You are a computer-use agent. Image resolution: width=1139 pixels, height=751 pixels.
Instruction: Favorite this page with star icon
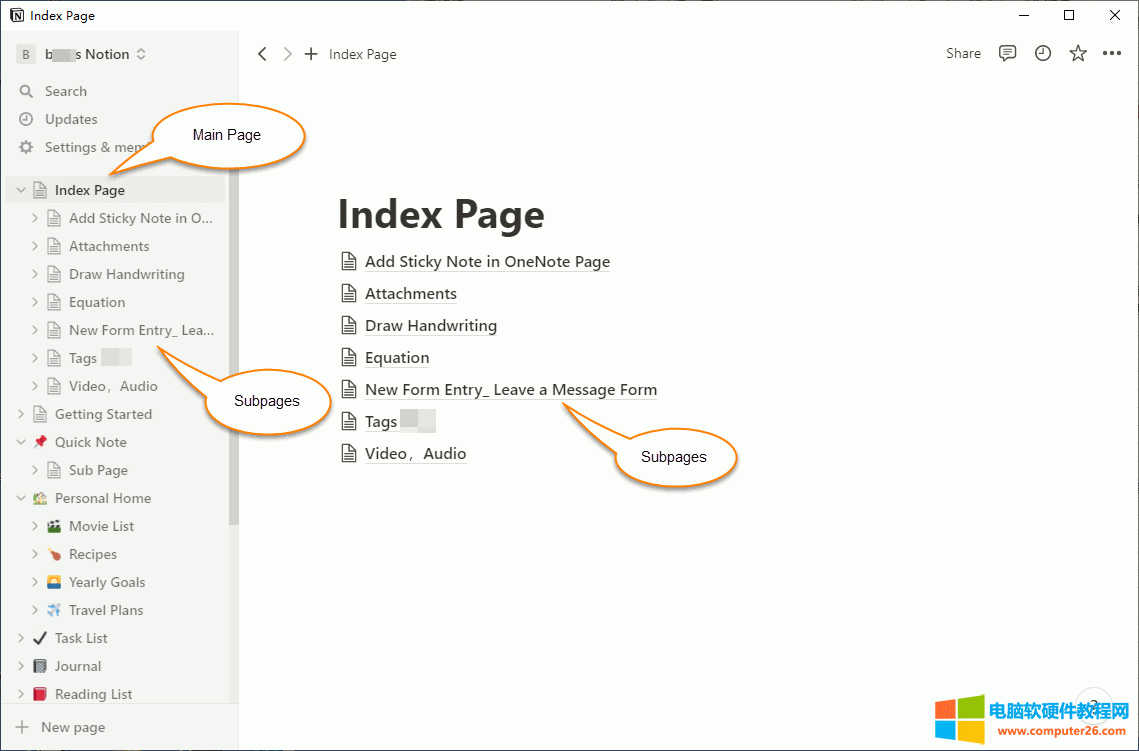(x=1078, y=54)
